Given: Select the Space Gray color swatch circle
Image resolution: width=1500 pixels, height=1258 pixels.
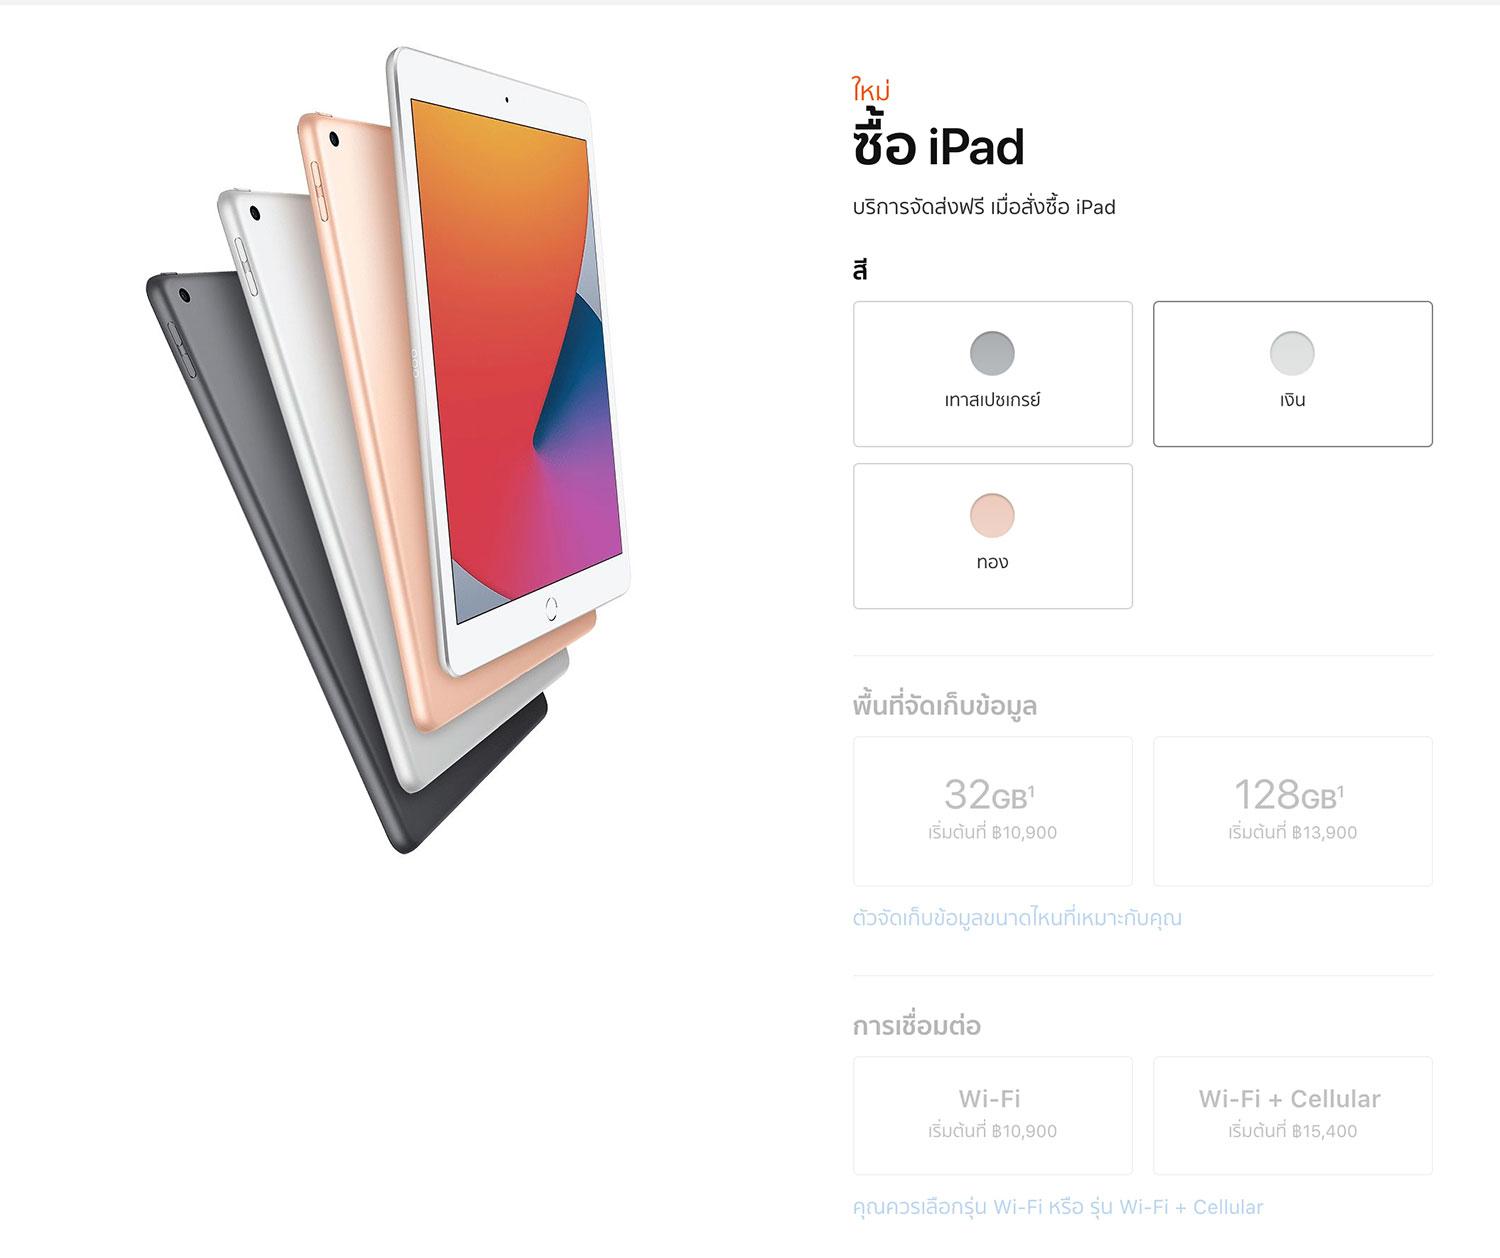Looking at the screenshot, I should point(992,353).
